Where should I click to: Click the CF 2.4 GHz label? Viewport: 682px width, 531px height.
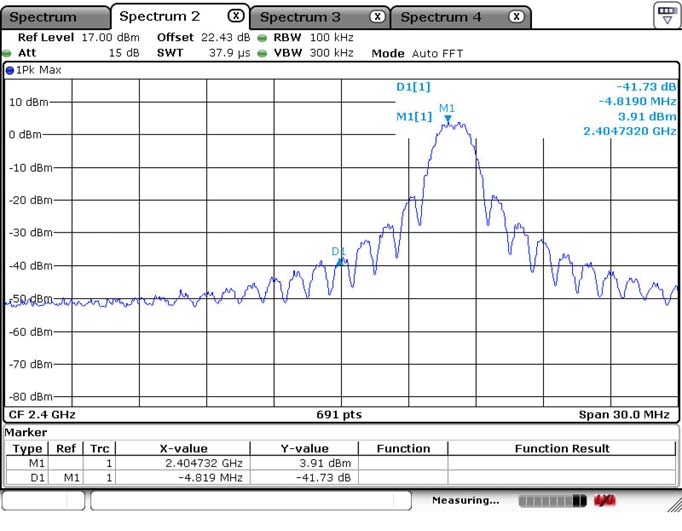pyautogui.click(x=42, y=414)
